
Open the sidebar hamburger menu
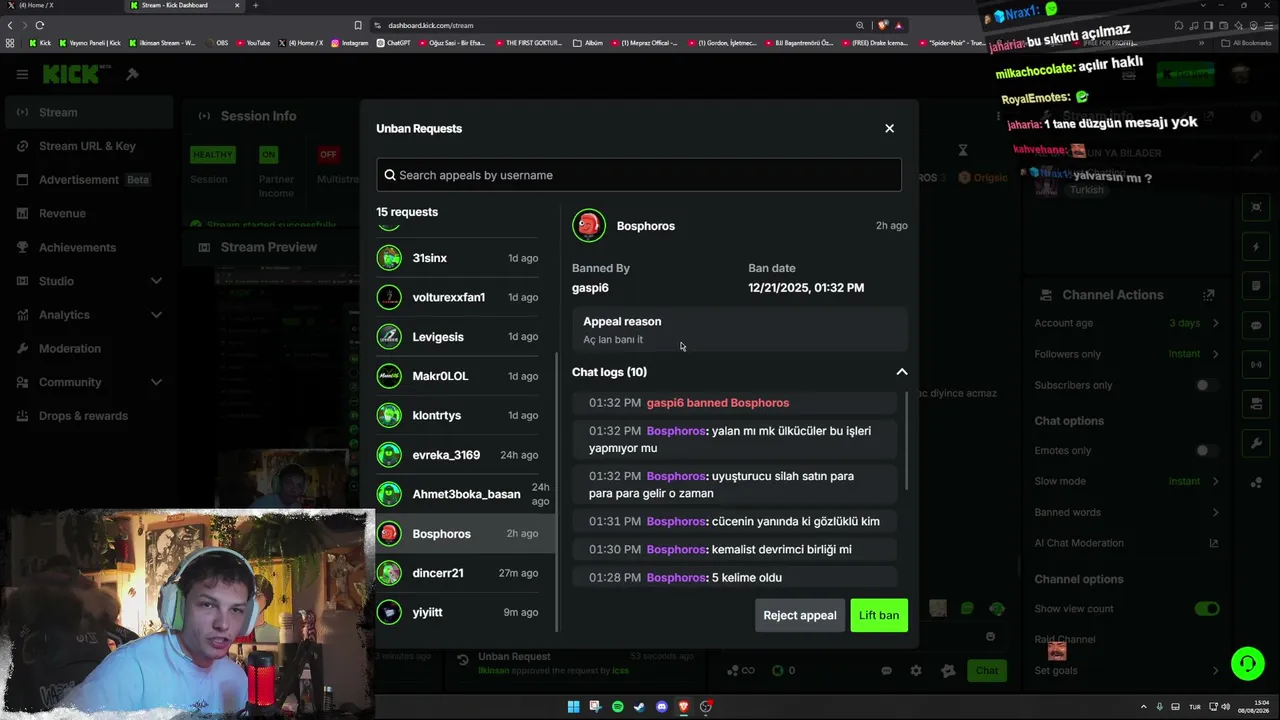tap(22, 74)
